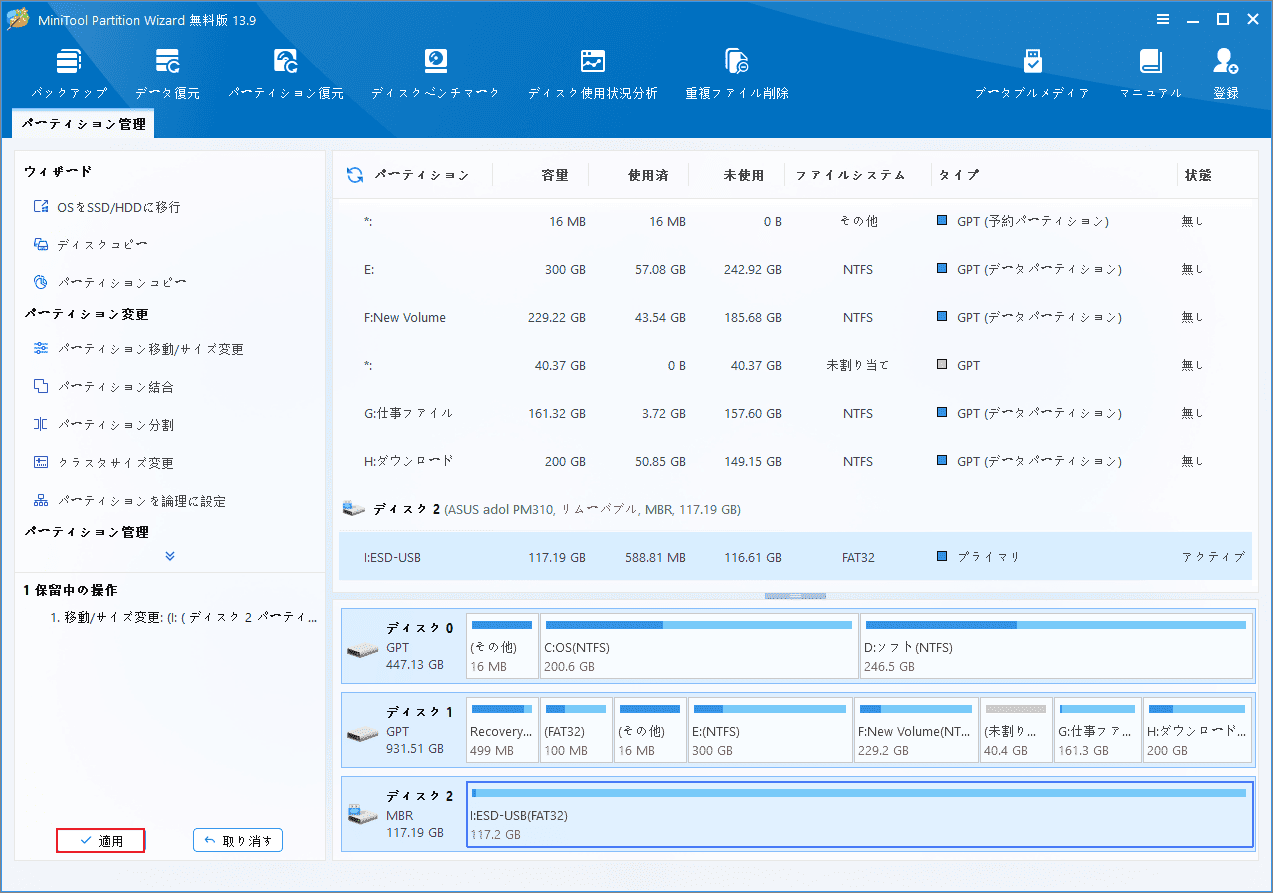The height and width of the screenshot is (893, 1273).
Task: Click G:仕事ファ 161.3 GB block
Action: [x=1097, y=731]
